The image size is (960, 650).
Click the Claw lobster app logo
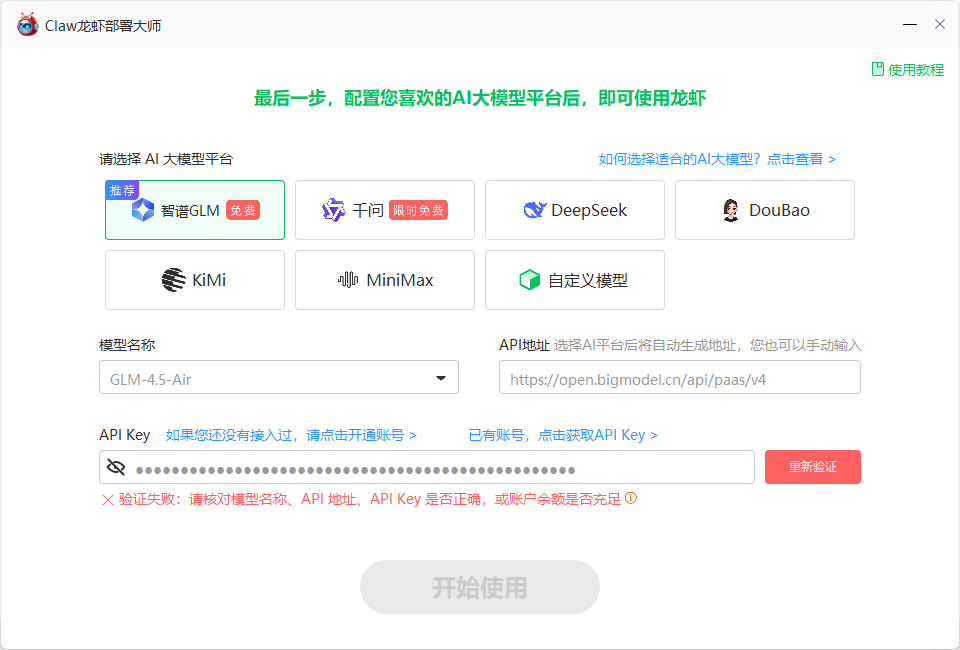click(28, 25)
